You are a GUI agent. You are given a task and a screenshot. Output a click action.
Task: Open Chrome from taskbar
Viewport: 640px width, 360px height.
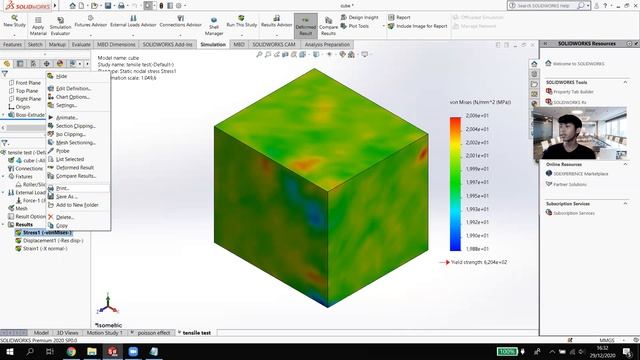click(x=71, y=351)
